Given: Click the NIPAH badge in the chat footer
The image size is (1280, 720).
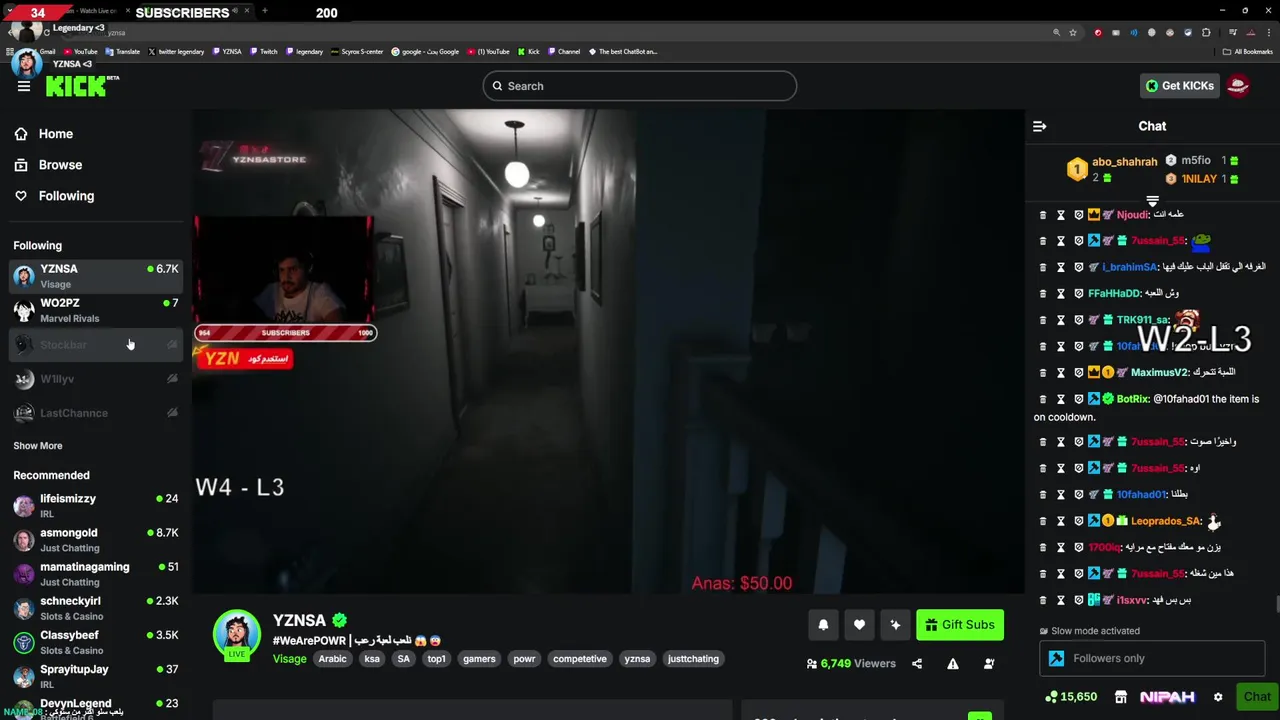Looking at the screenshot, I should click(x=1167, y=697).
